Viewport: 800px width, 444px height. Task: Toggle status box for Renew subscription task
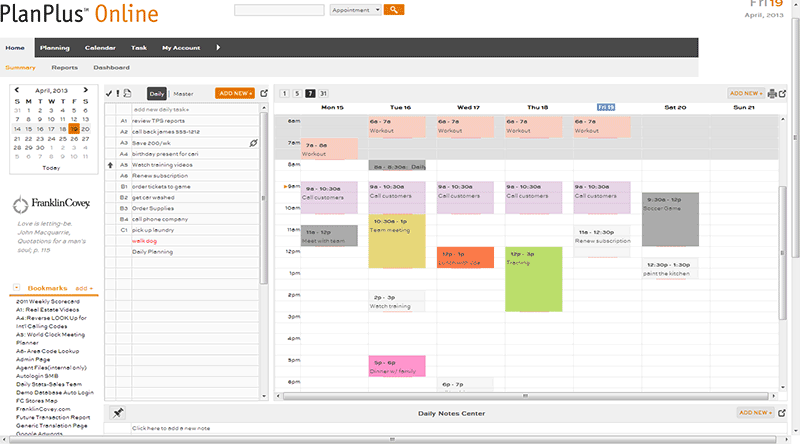[110, 176]
